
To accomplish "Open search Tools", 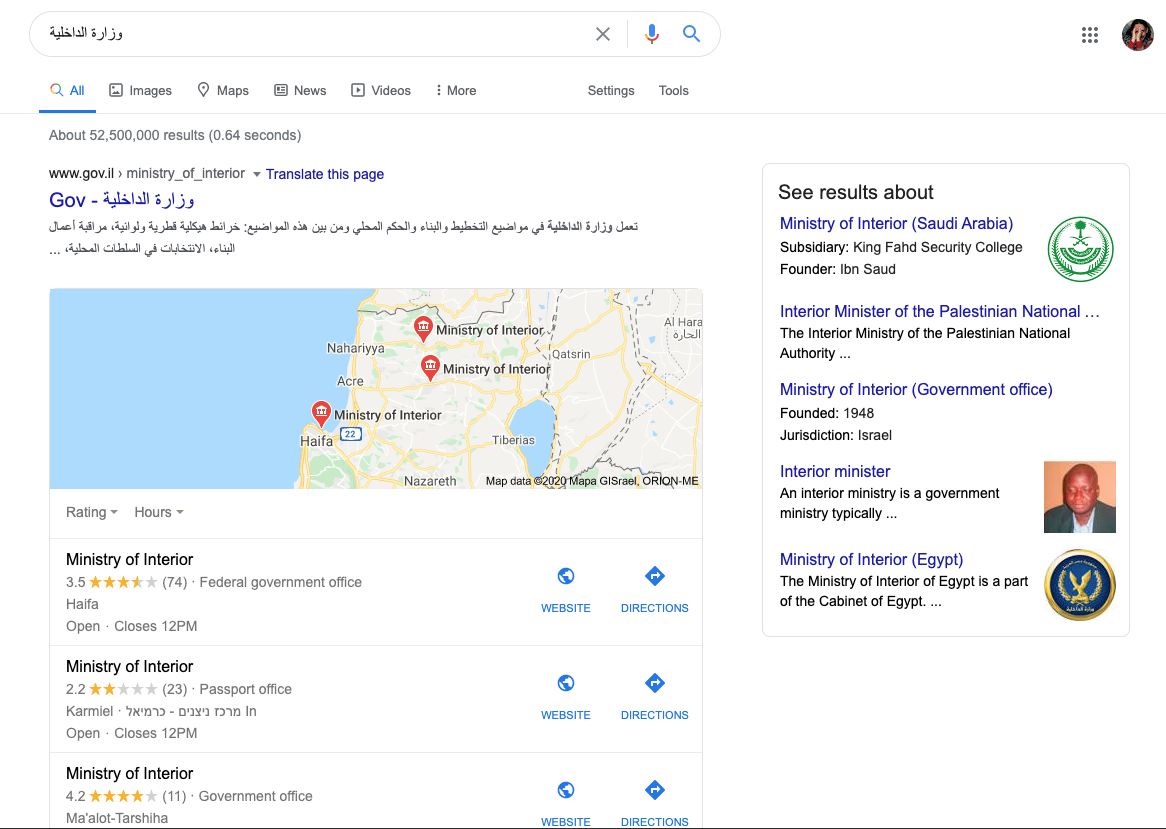I will point(674,91).
